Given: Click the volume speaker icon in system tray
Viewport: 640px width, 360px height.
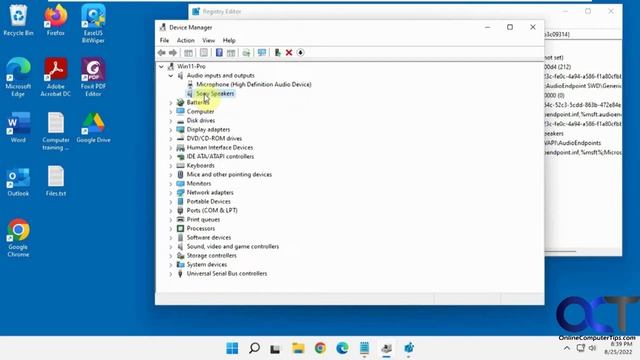Looking at the screenshot, I should 592,348.
